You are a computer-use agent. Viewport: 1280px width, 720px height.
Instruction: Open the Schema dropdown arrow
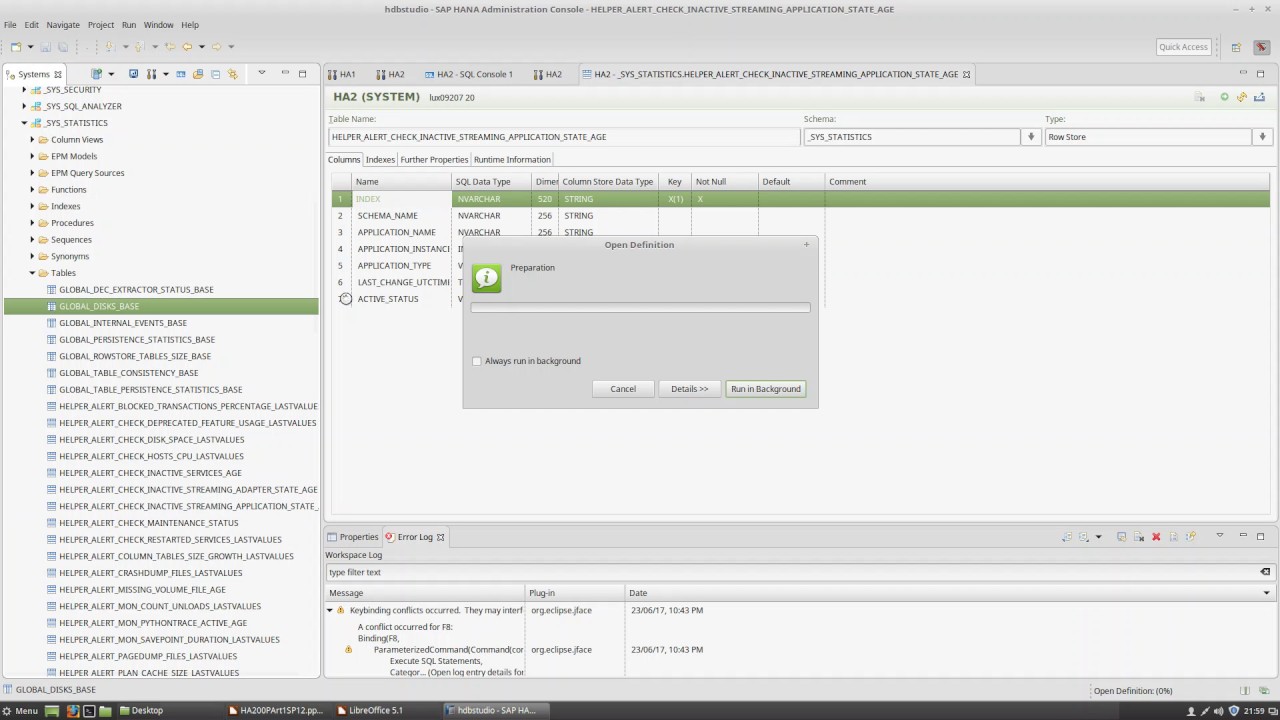point(1031,137)
